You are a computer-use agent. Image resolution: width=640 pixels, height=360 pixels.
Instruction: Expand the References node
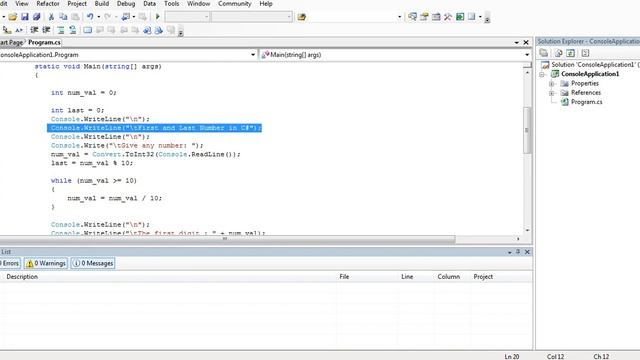pos(552,93)
